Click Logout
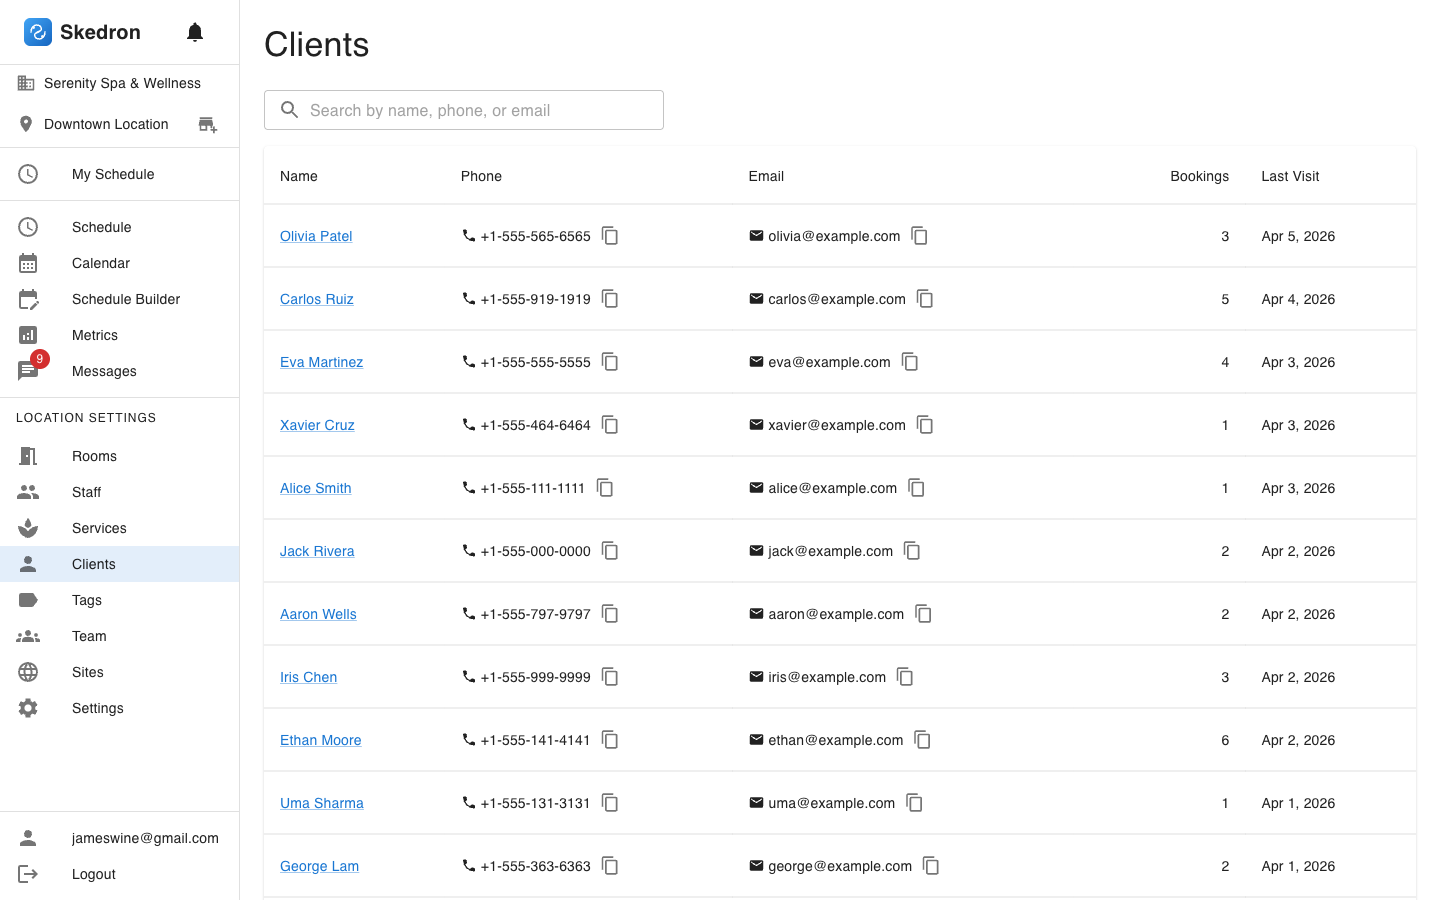 (x=119, y=874)
